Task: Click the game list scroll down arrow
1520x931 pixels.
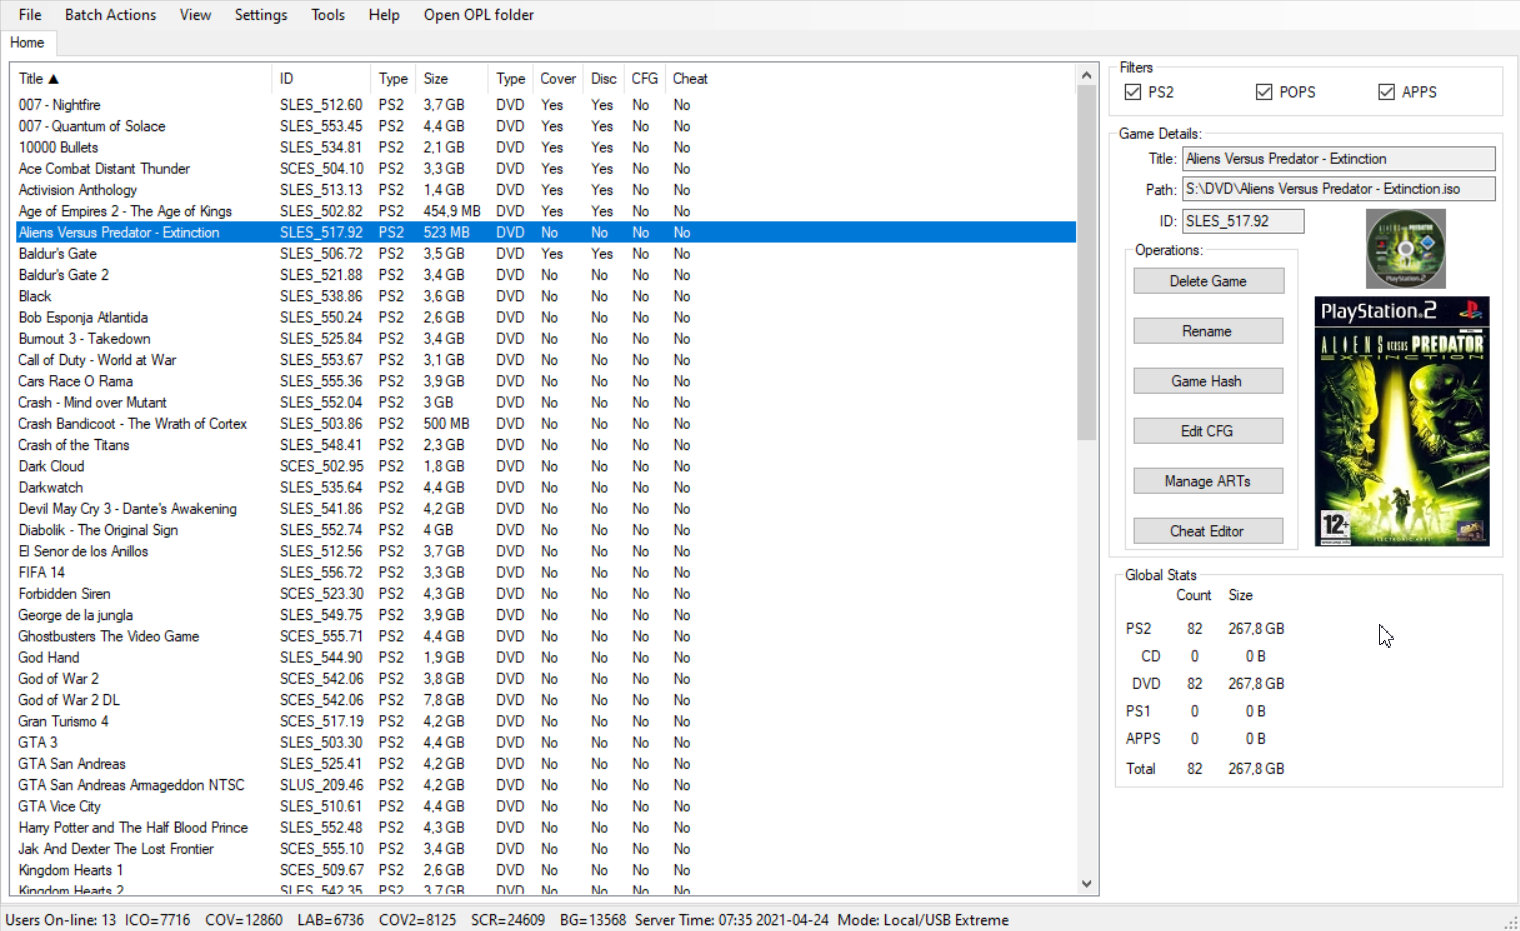Action: (x=1087, y=884)
